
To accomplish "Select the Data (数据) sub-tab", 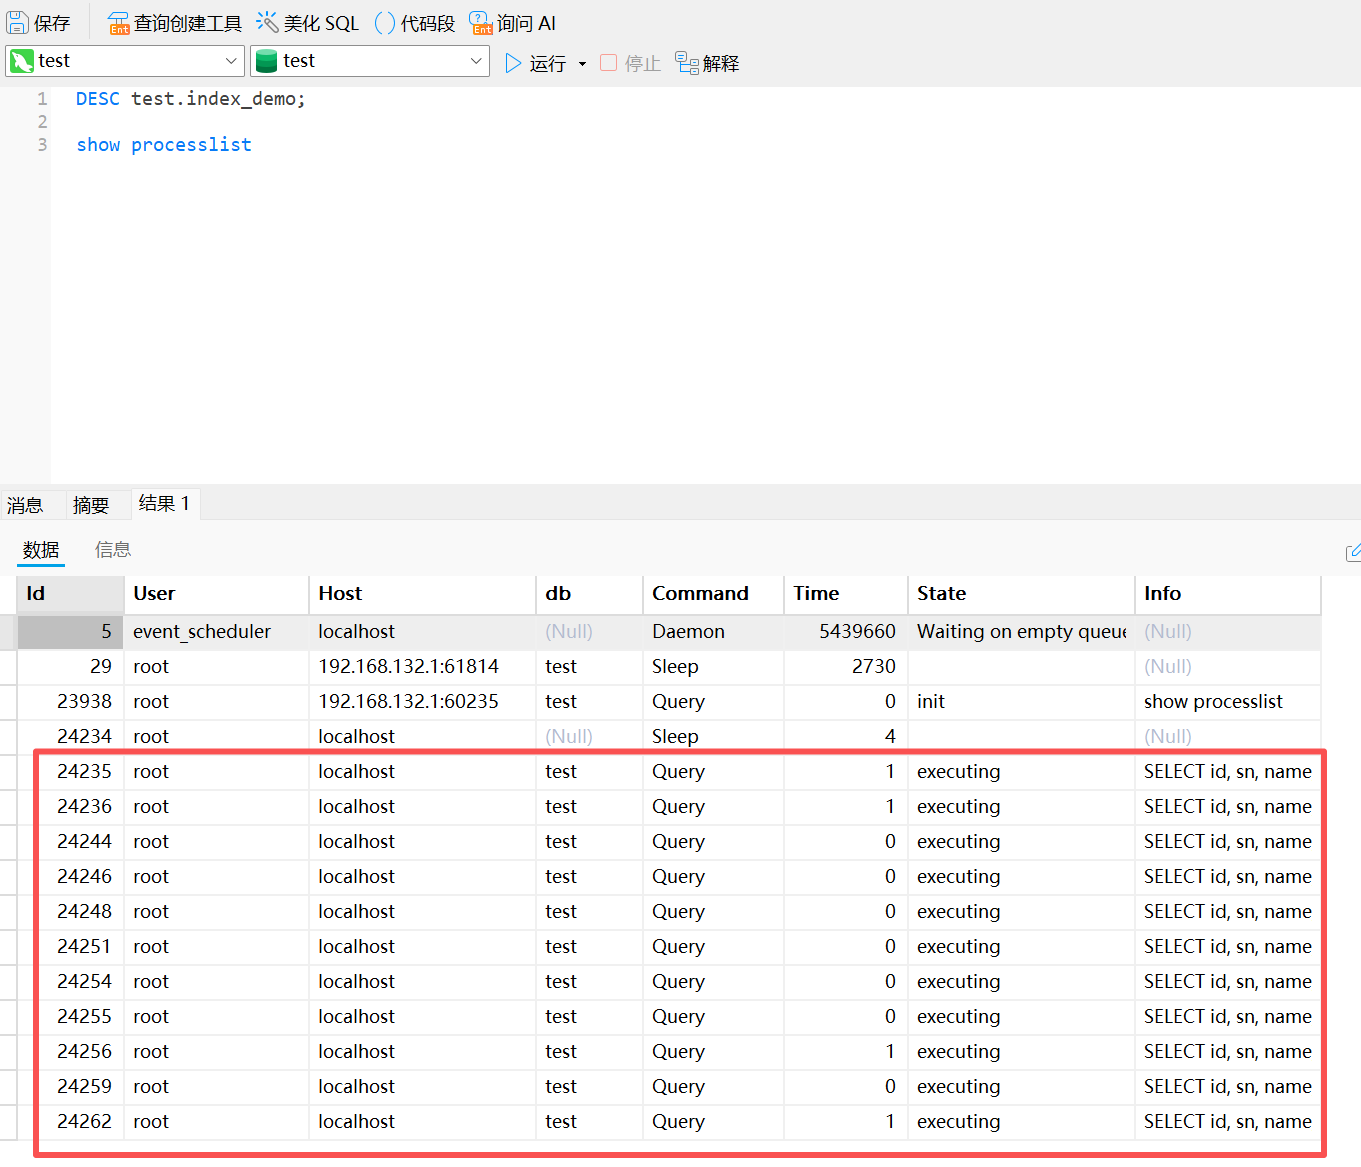I will (41, 550).
